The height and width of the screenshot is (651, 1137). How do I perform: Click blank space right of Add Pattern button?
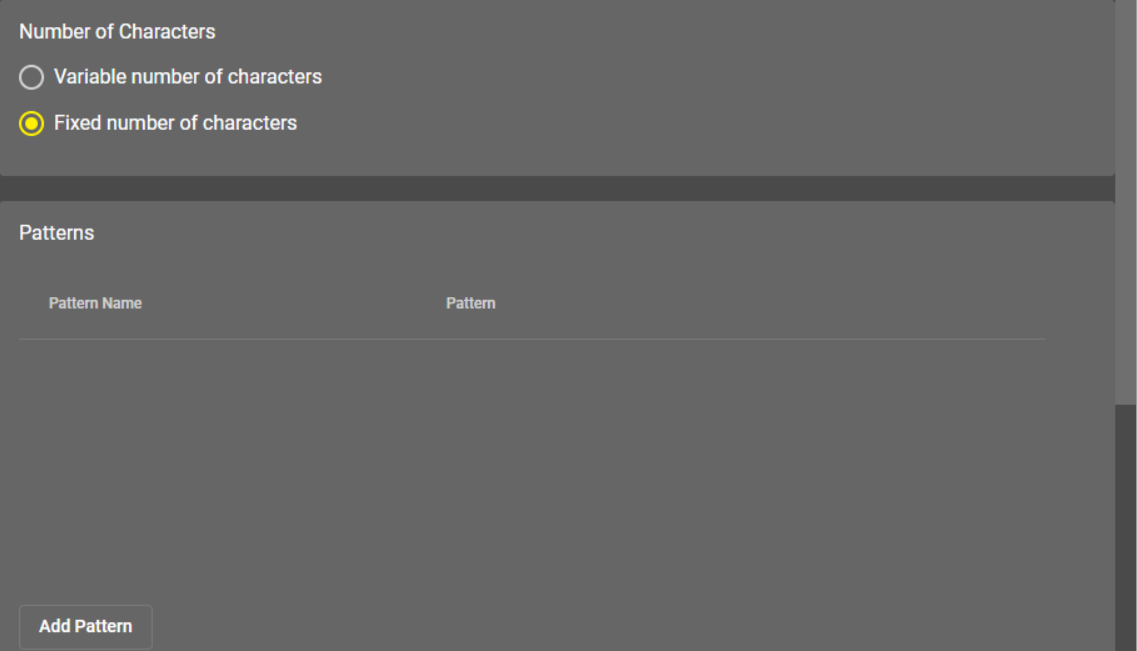600,627
